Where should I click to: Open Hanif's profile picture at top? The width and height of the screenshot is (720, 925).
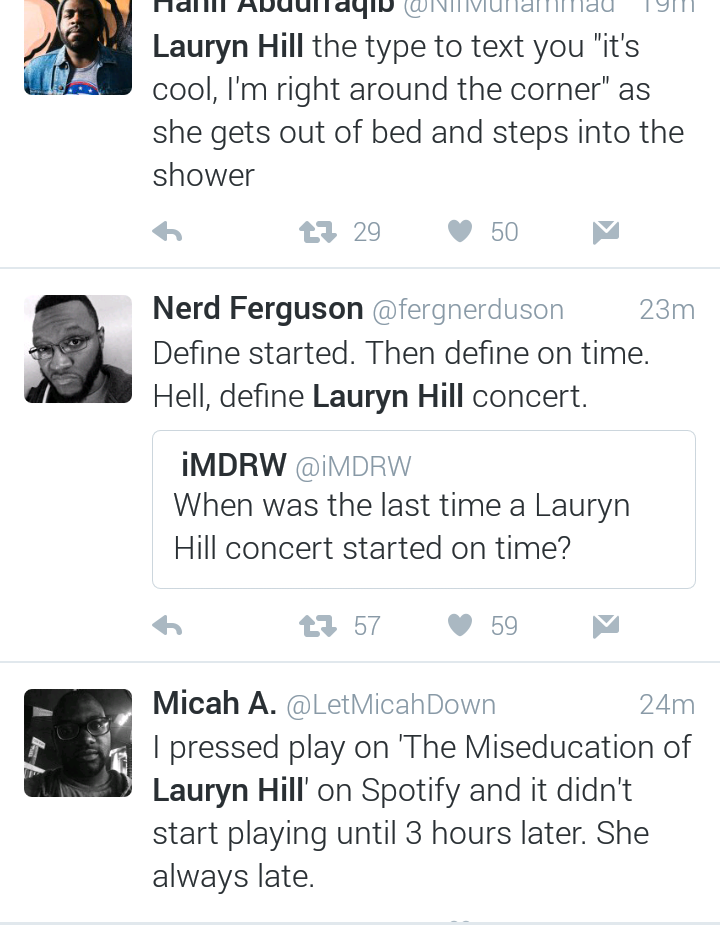[78, 47]
